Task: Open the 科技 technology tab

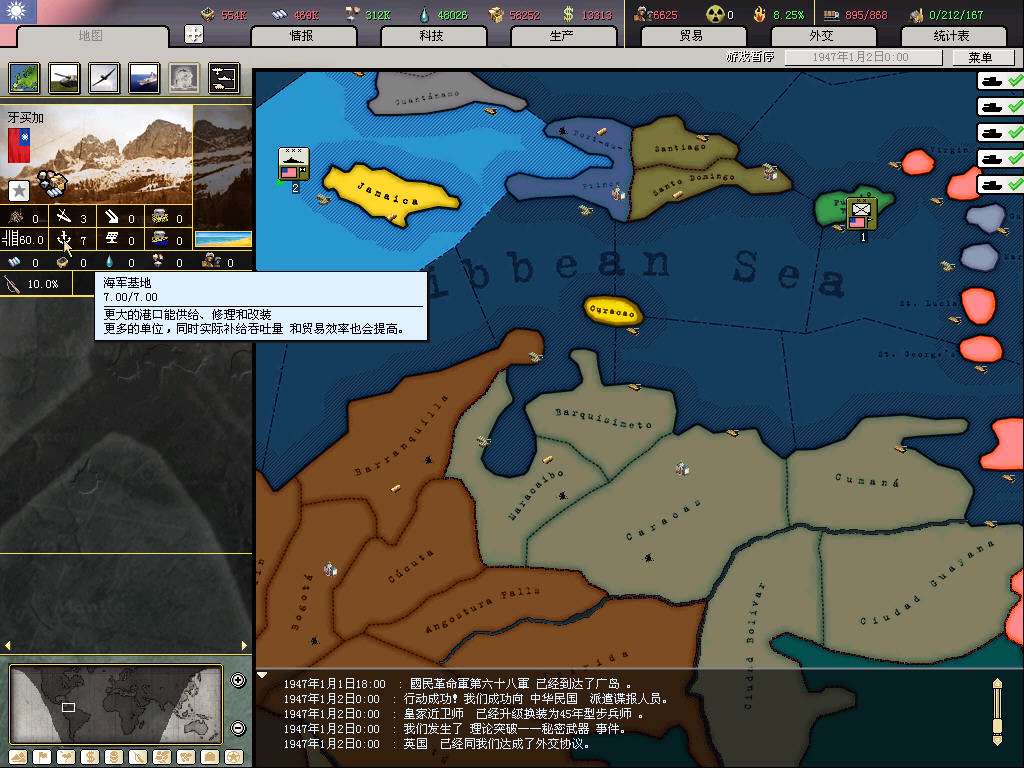Action: click(431, 36)
